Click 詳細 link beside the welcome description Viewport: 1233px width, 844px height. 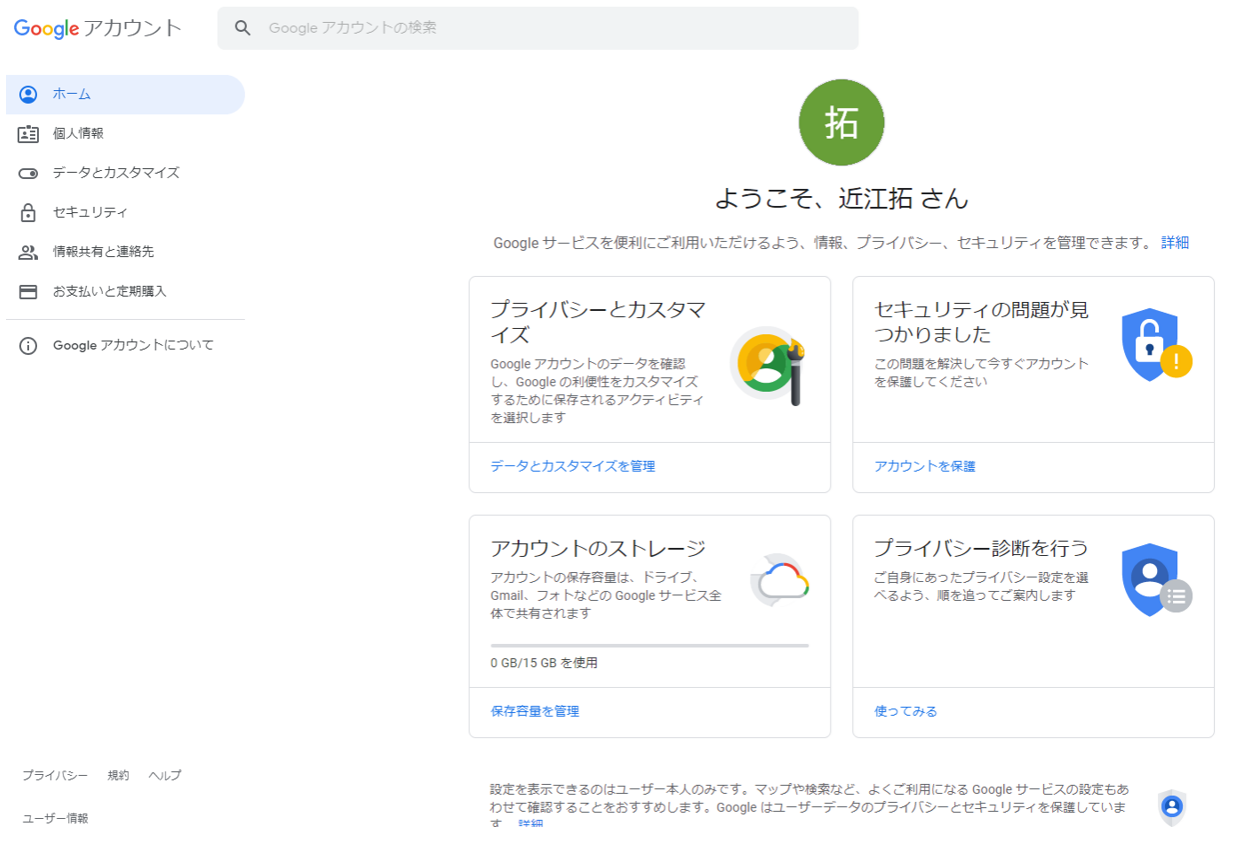[x=1175, y=243]
